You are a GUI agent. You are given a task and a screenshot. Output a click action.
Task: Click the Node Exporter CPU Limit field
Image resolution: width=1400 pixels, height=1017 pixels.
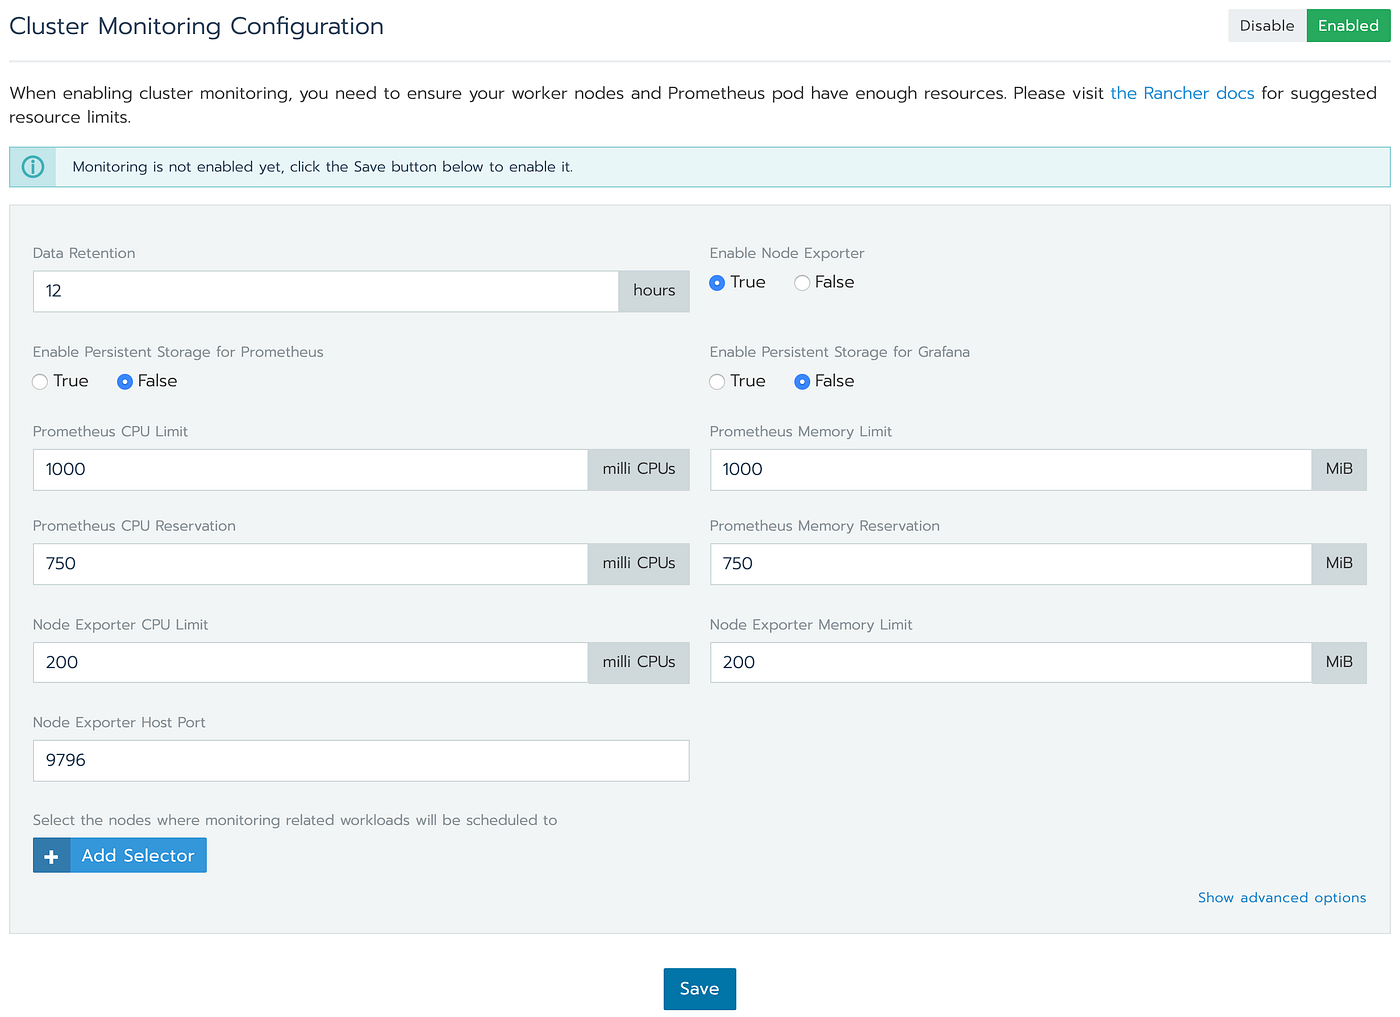(310, 662)
